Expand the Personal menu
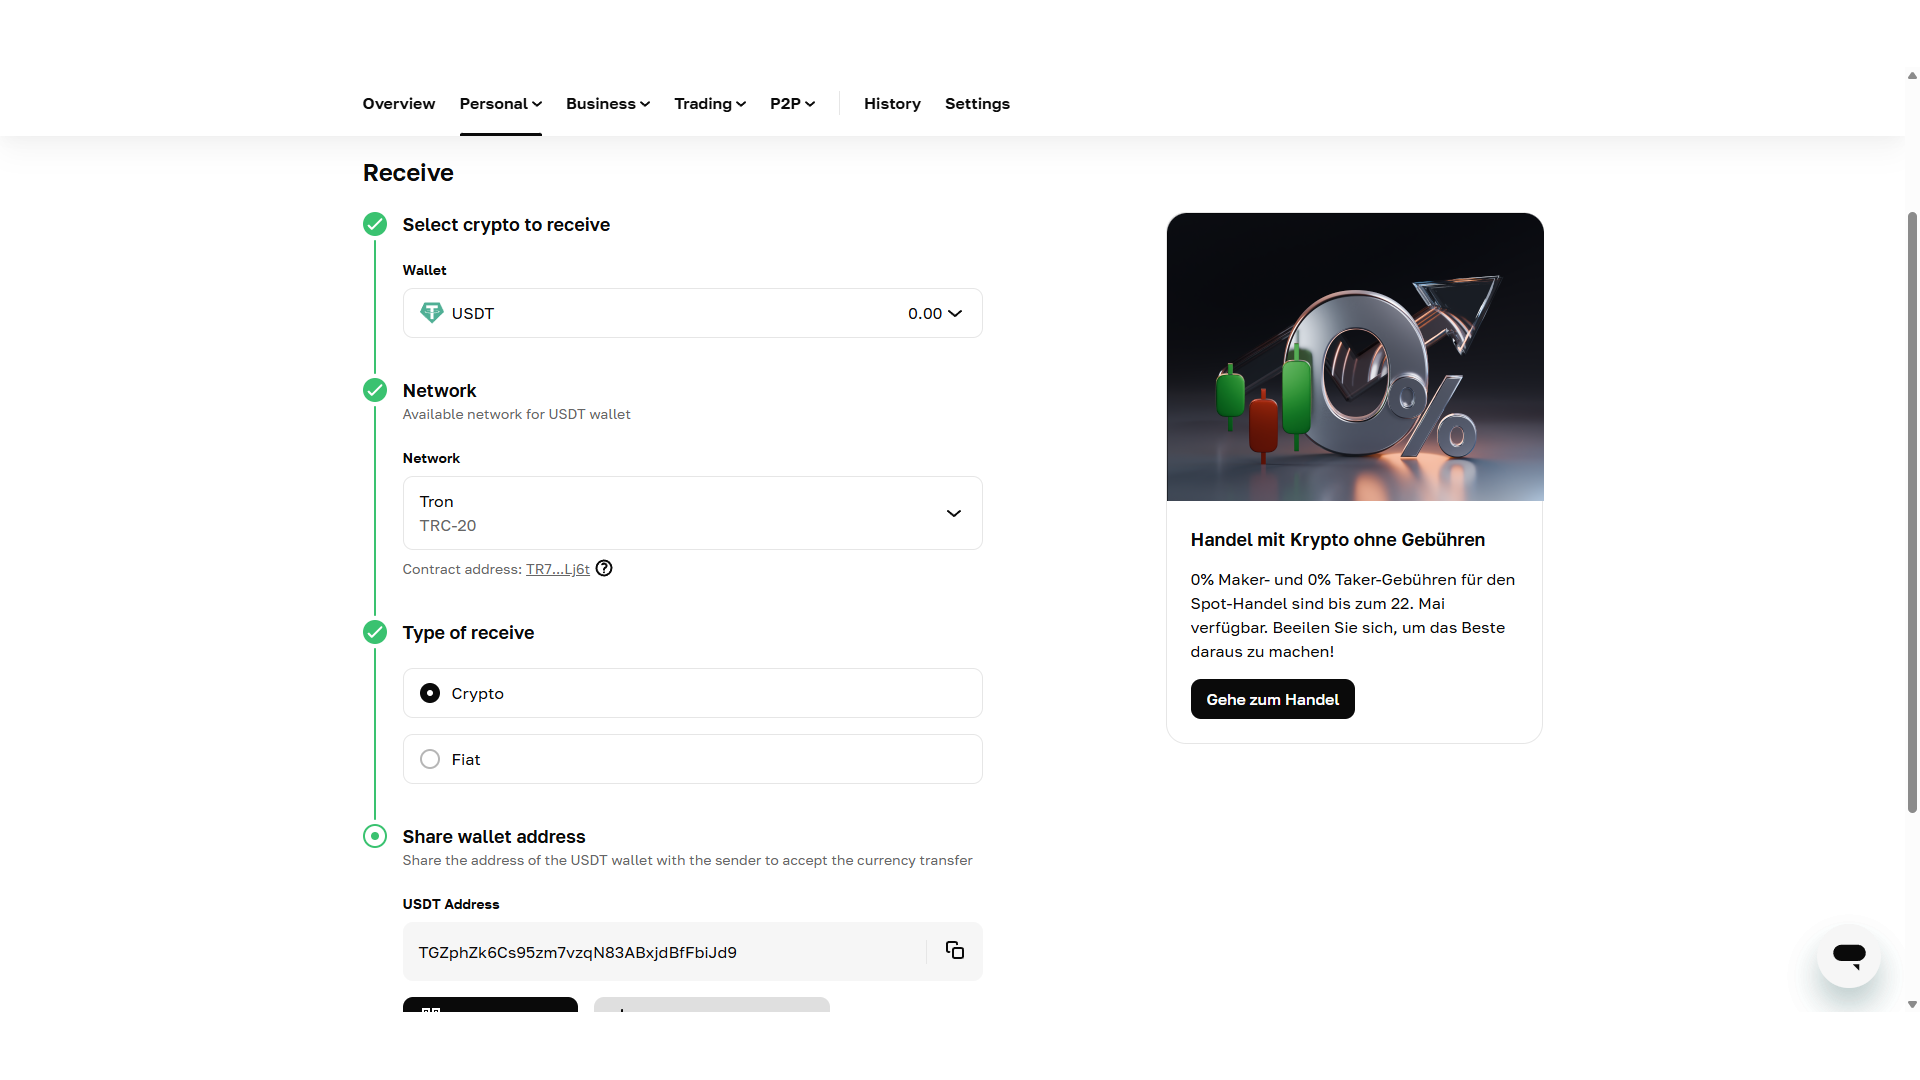This screenshot has height=1080, width=1920. (x=500, y=104)
